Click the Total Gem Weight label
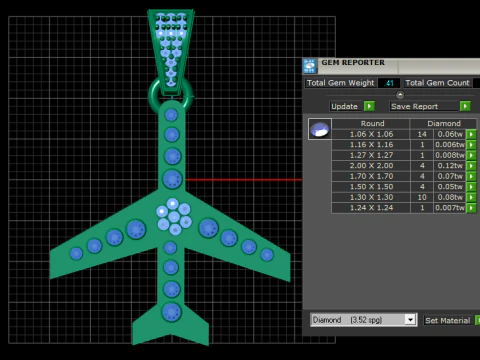This screenshot has height=360, width=480. pyautogui.click(x=340, y=83)
